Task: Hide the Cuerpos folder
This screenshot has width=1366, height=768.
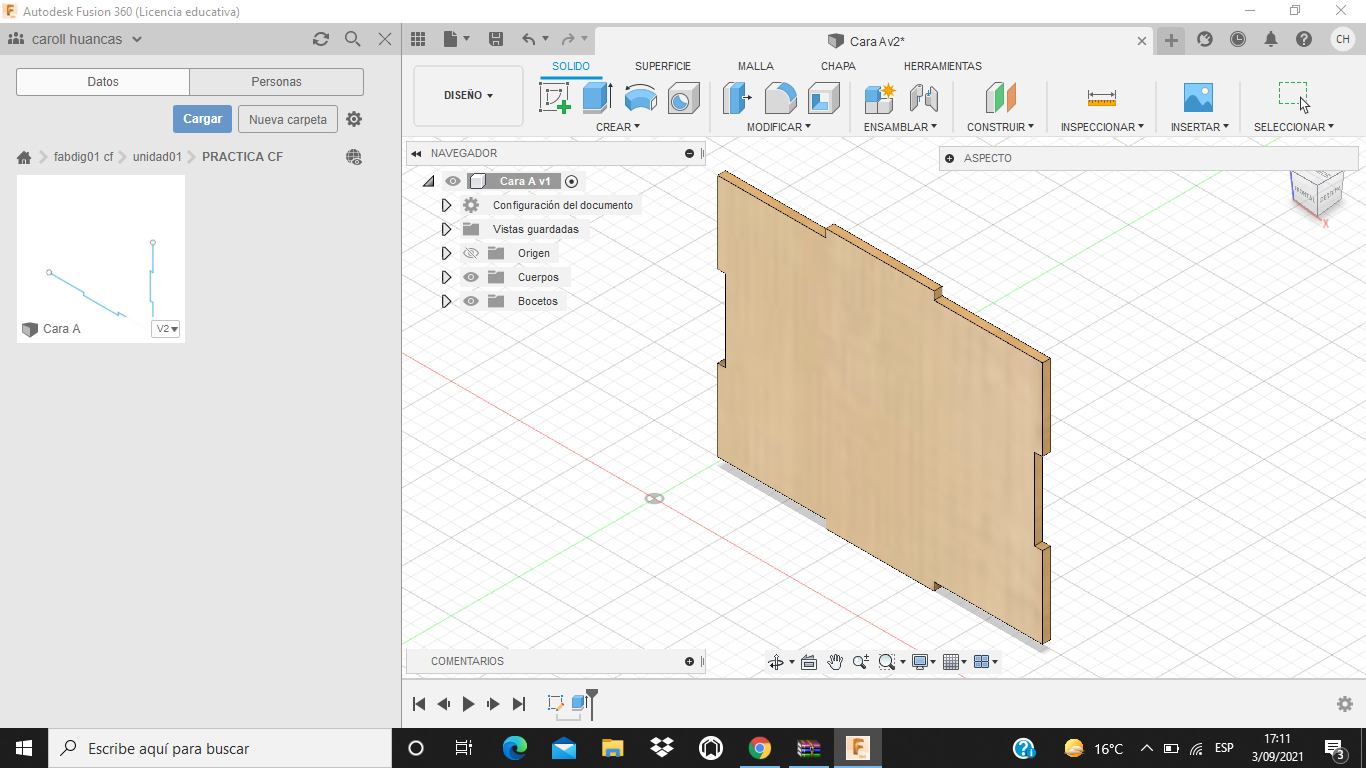Action: (x=471, y=277)
